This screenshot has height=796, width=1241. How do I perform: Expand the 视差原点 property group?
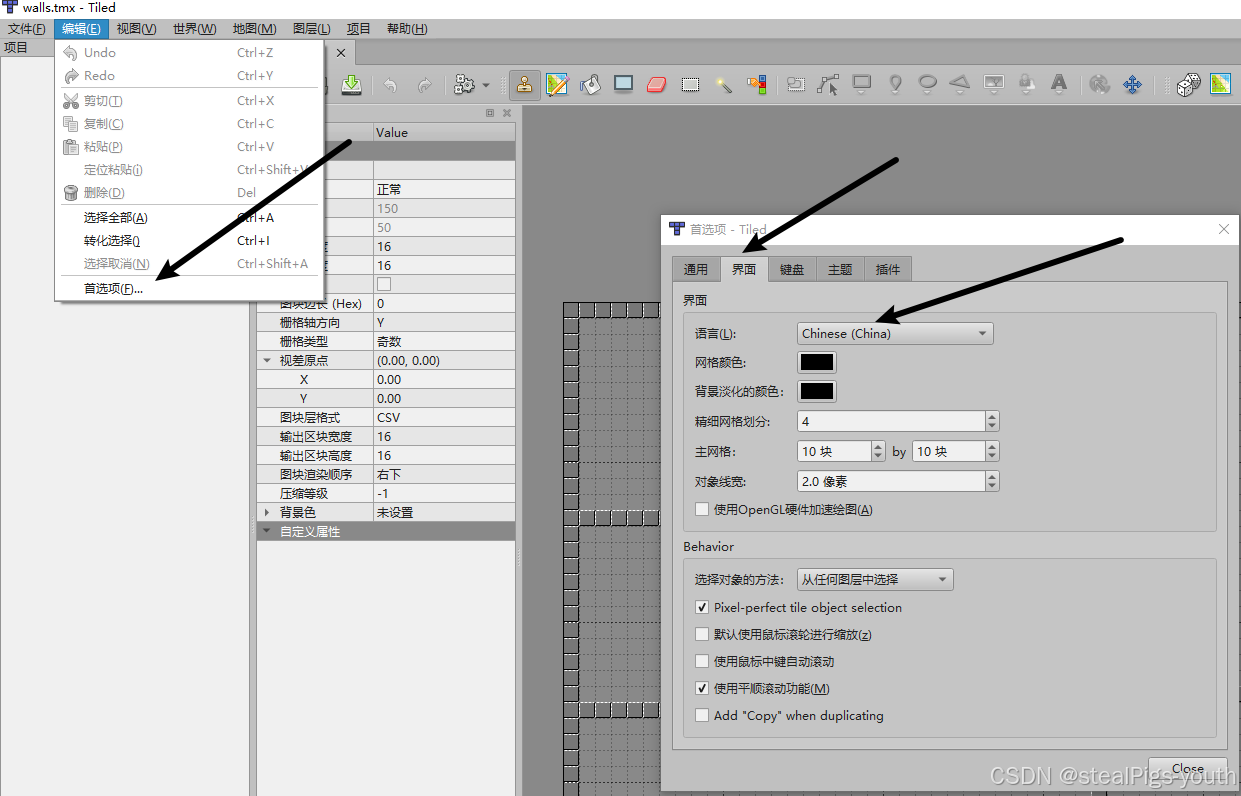[267, 361]
